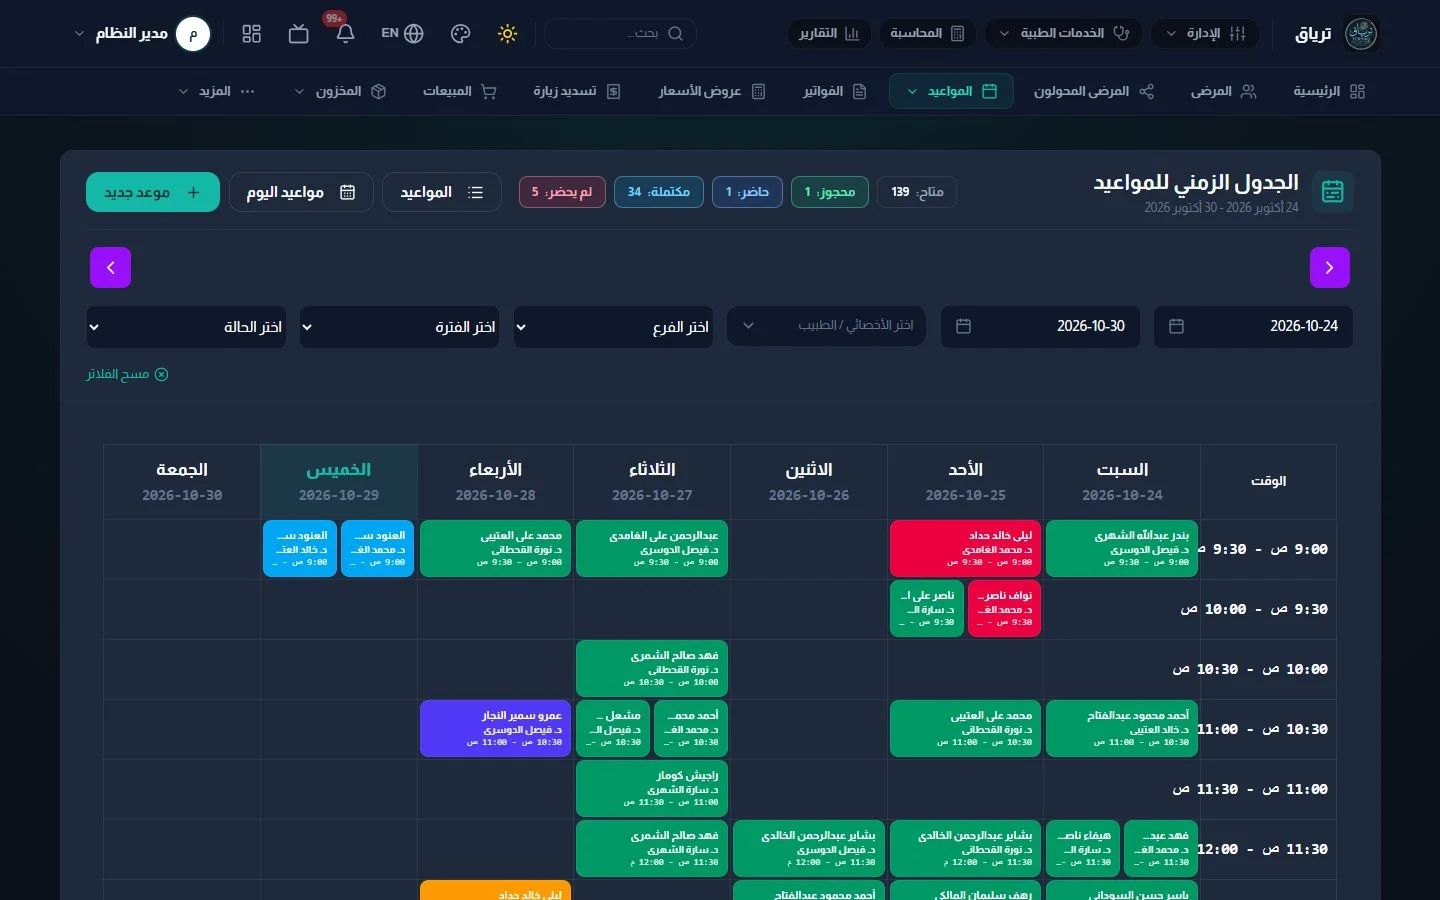The image size is (1440, 900).
Task: Expand the المزيد navigation menu
Action: click(217, 91)
